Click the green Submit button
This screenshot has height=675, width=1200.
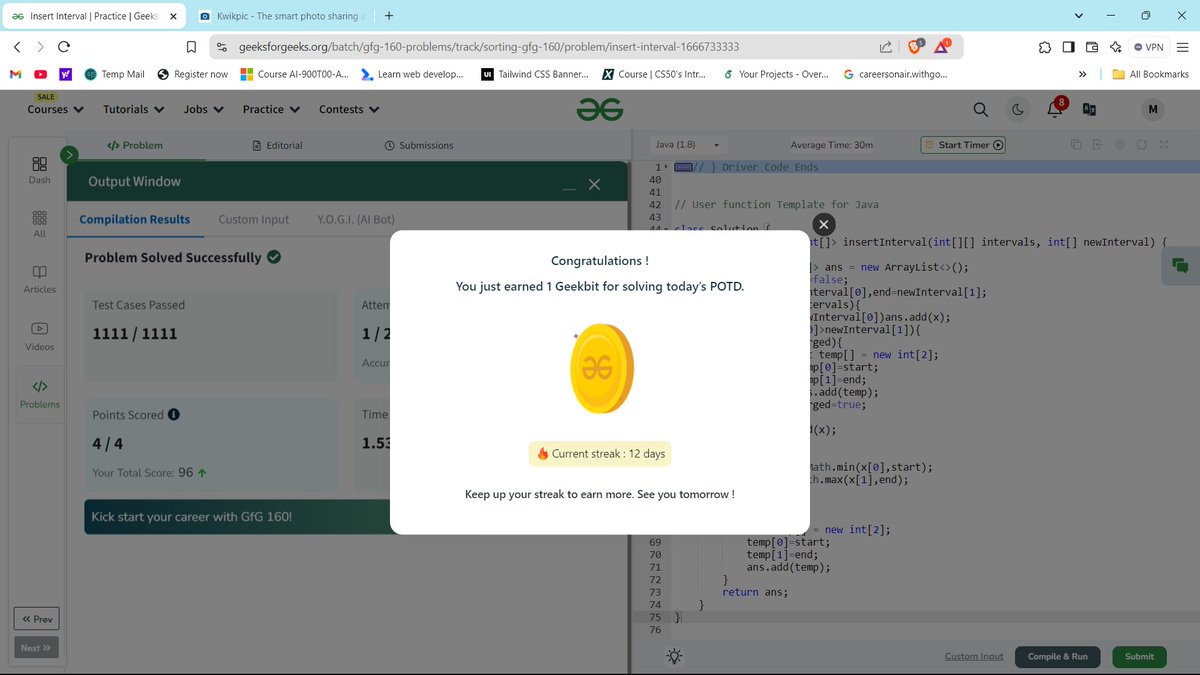coord(1139,656)
